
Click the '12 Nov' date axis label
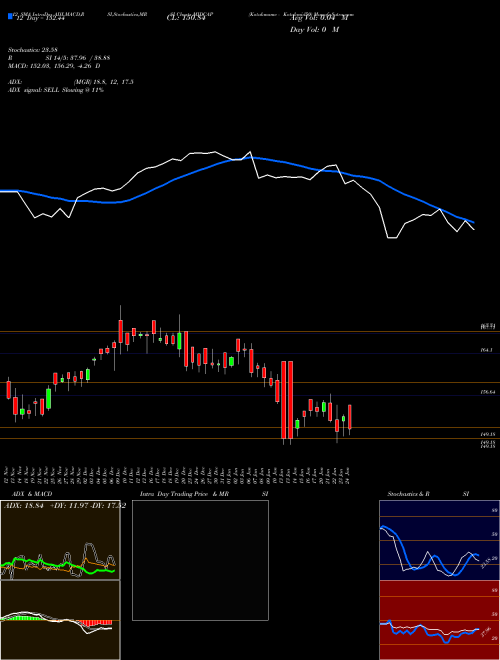(7, 474)
